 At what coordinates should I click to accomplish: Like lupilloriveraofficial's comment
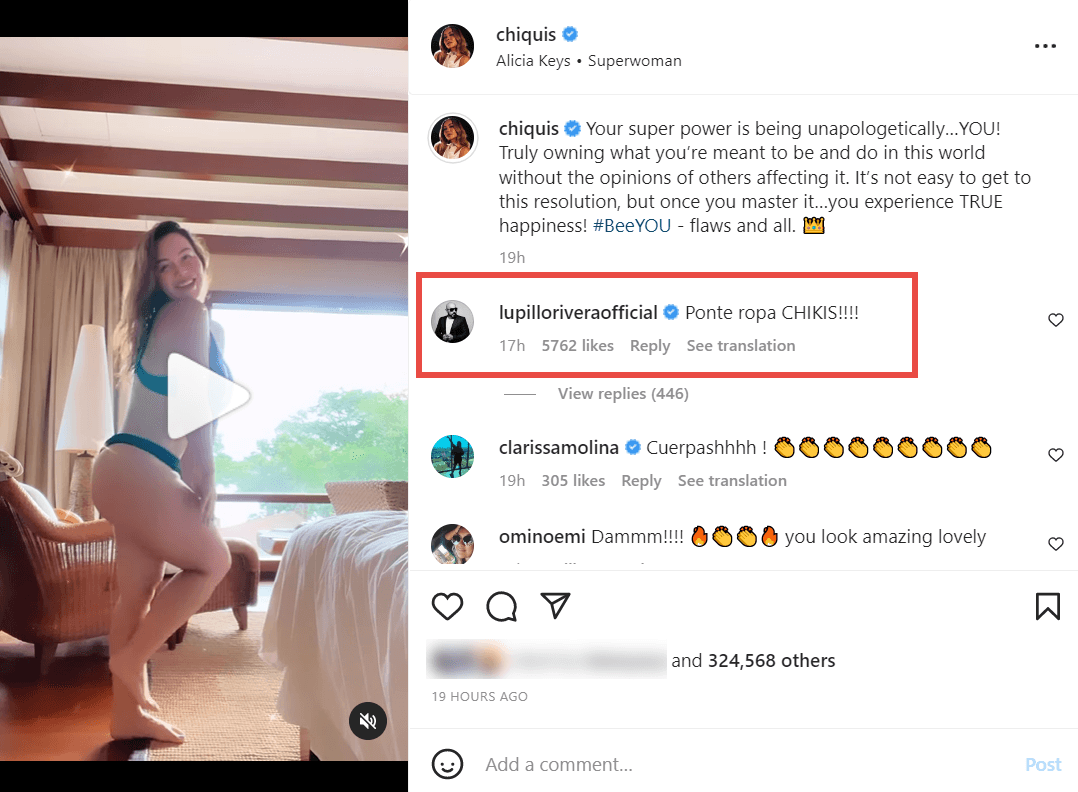point(1055,320)
